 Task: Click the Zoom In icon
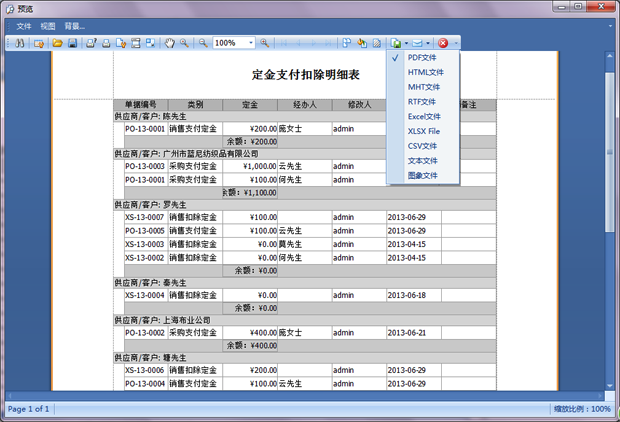(x=265, y=43)
